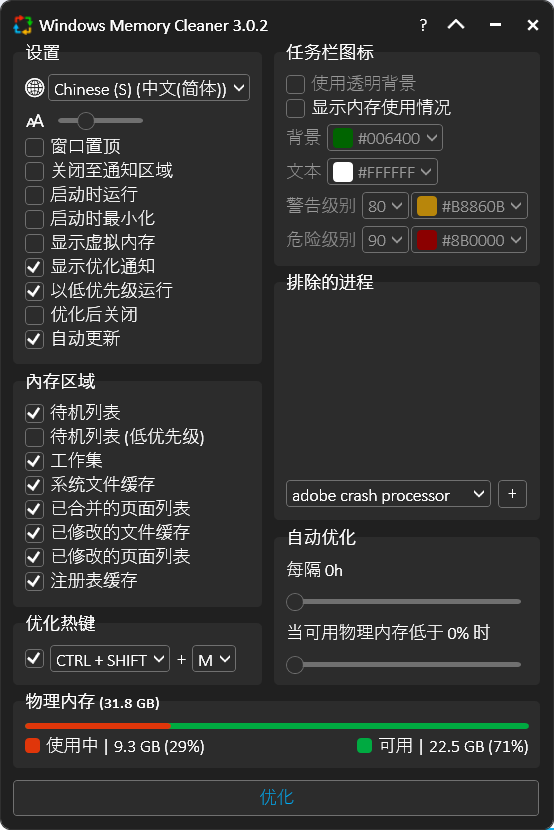
Task: Click the dark red danger level swatch
Action: [426, 240]
